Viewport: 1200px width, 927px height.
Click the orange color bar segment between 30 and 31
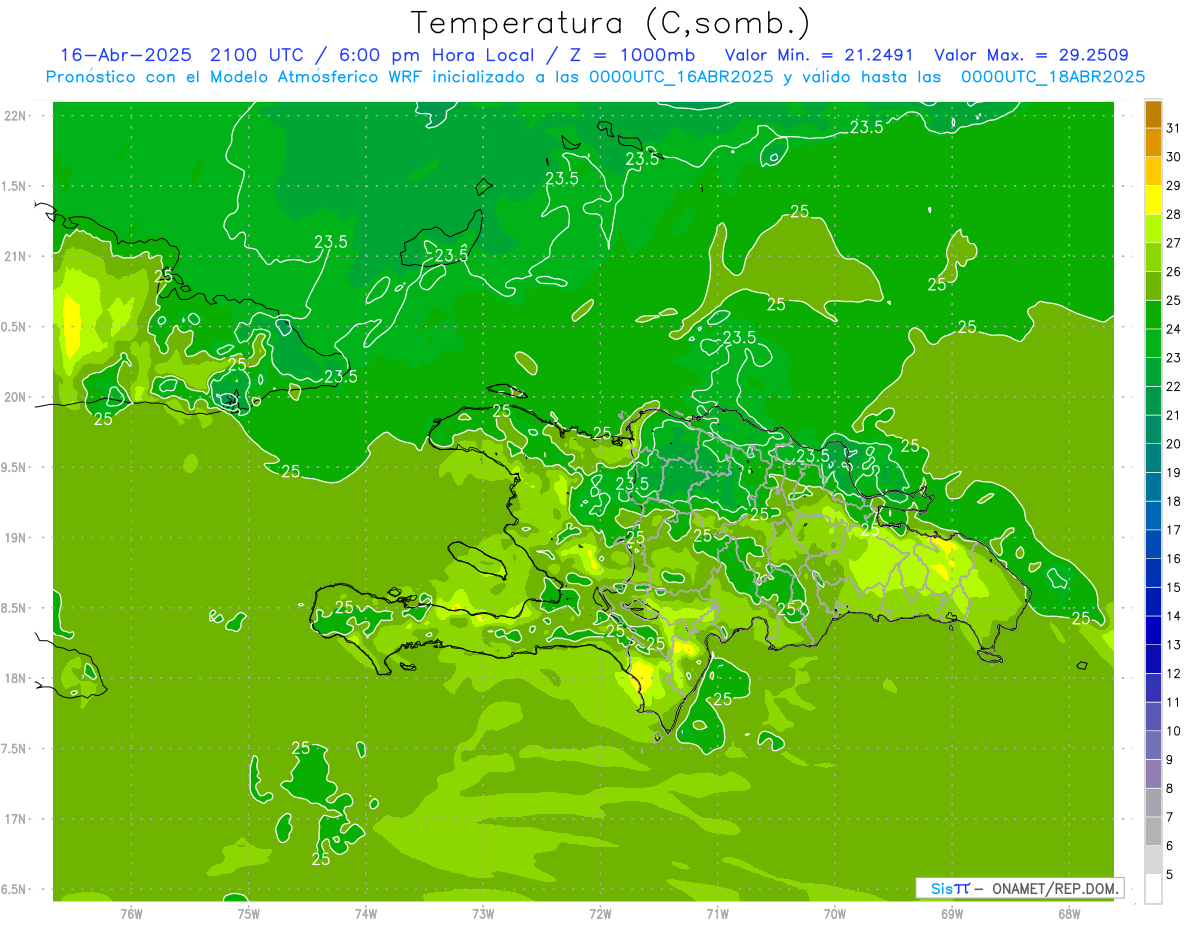click(x=1153, y=142)
